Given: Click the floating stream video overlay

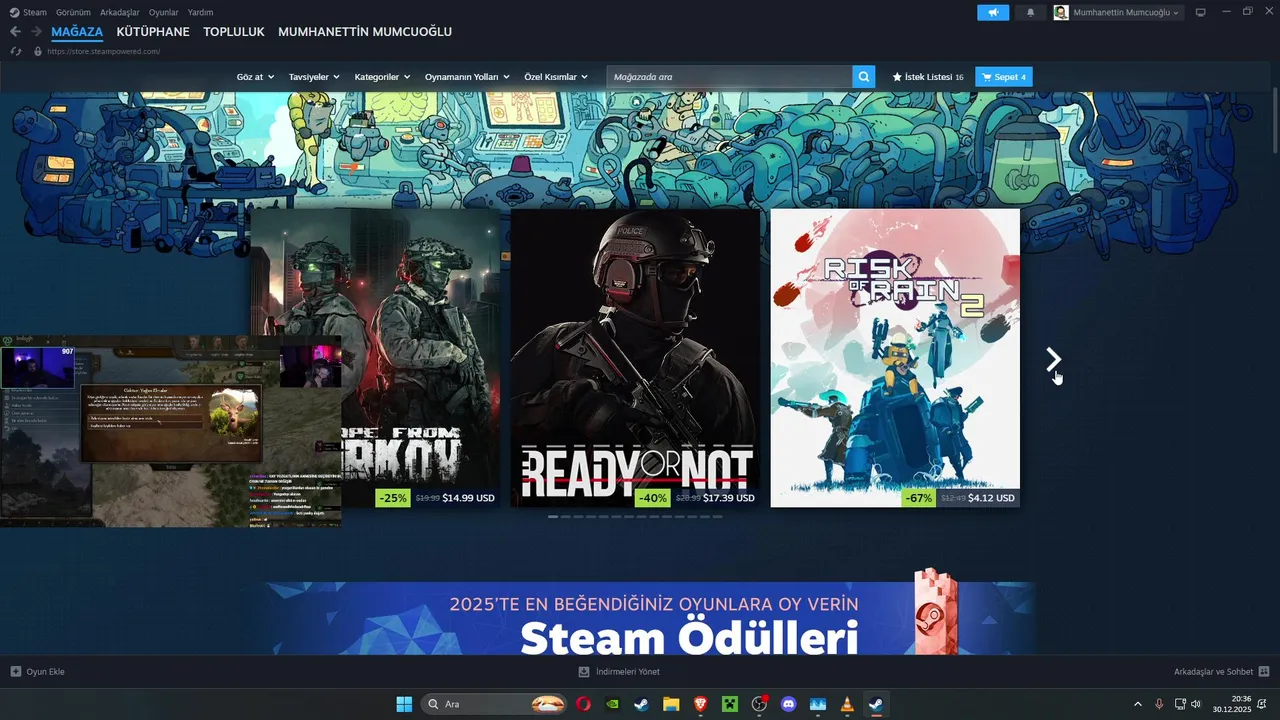Looking at the screenshot, I should [171, 431].
